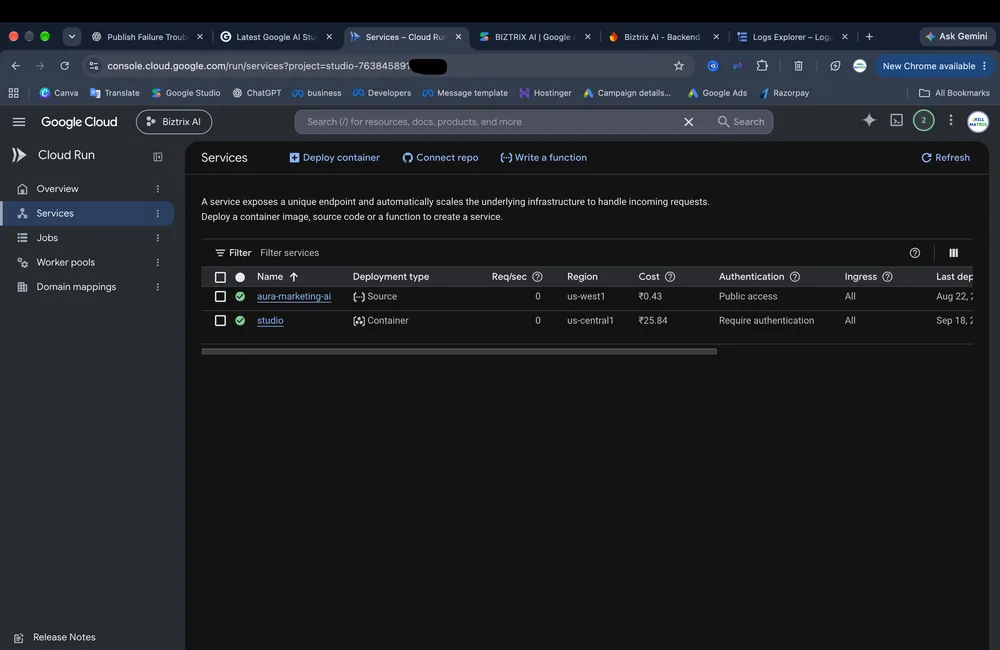Open the tab search dropdown arrow

(x=71, y=37)
